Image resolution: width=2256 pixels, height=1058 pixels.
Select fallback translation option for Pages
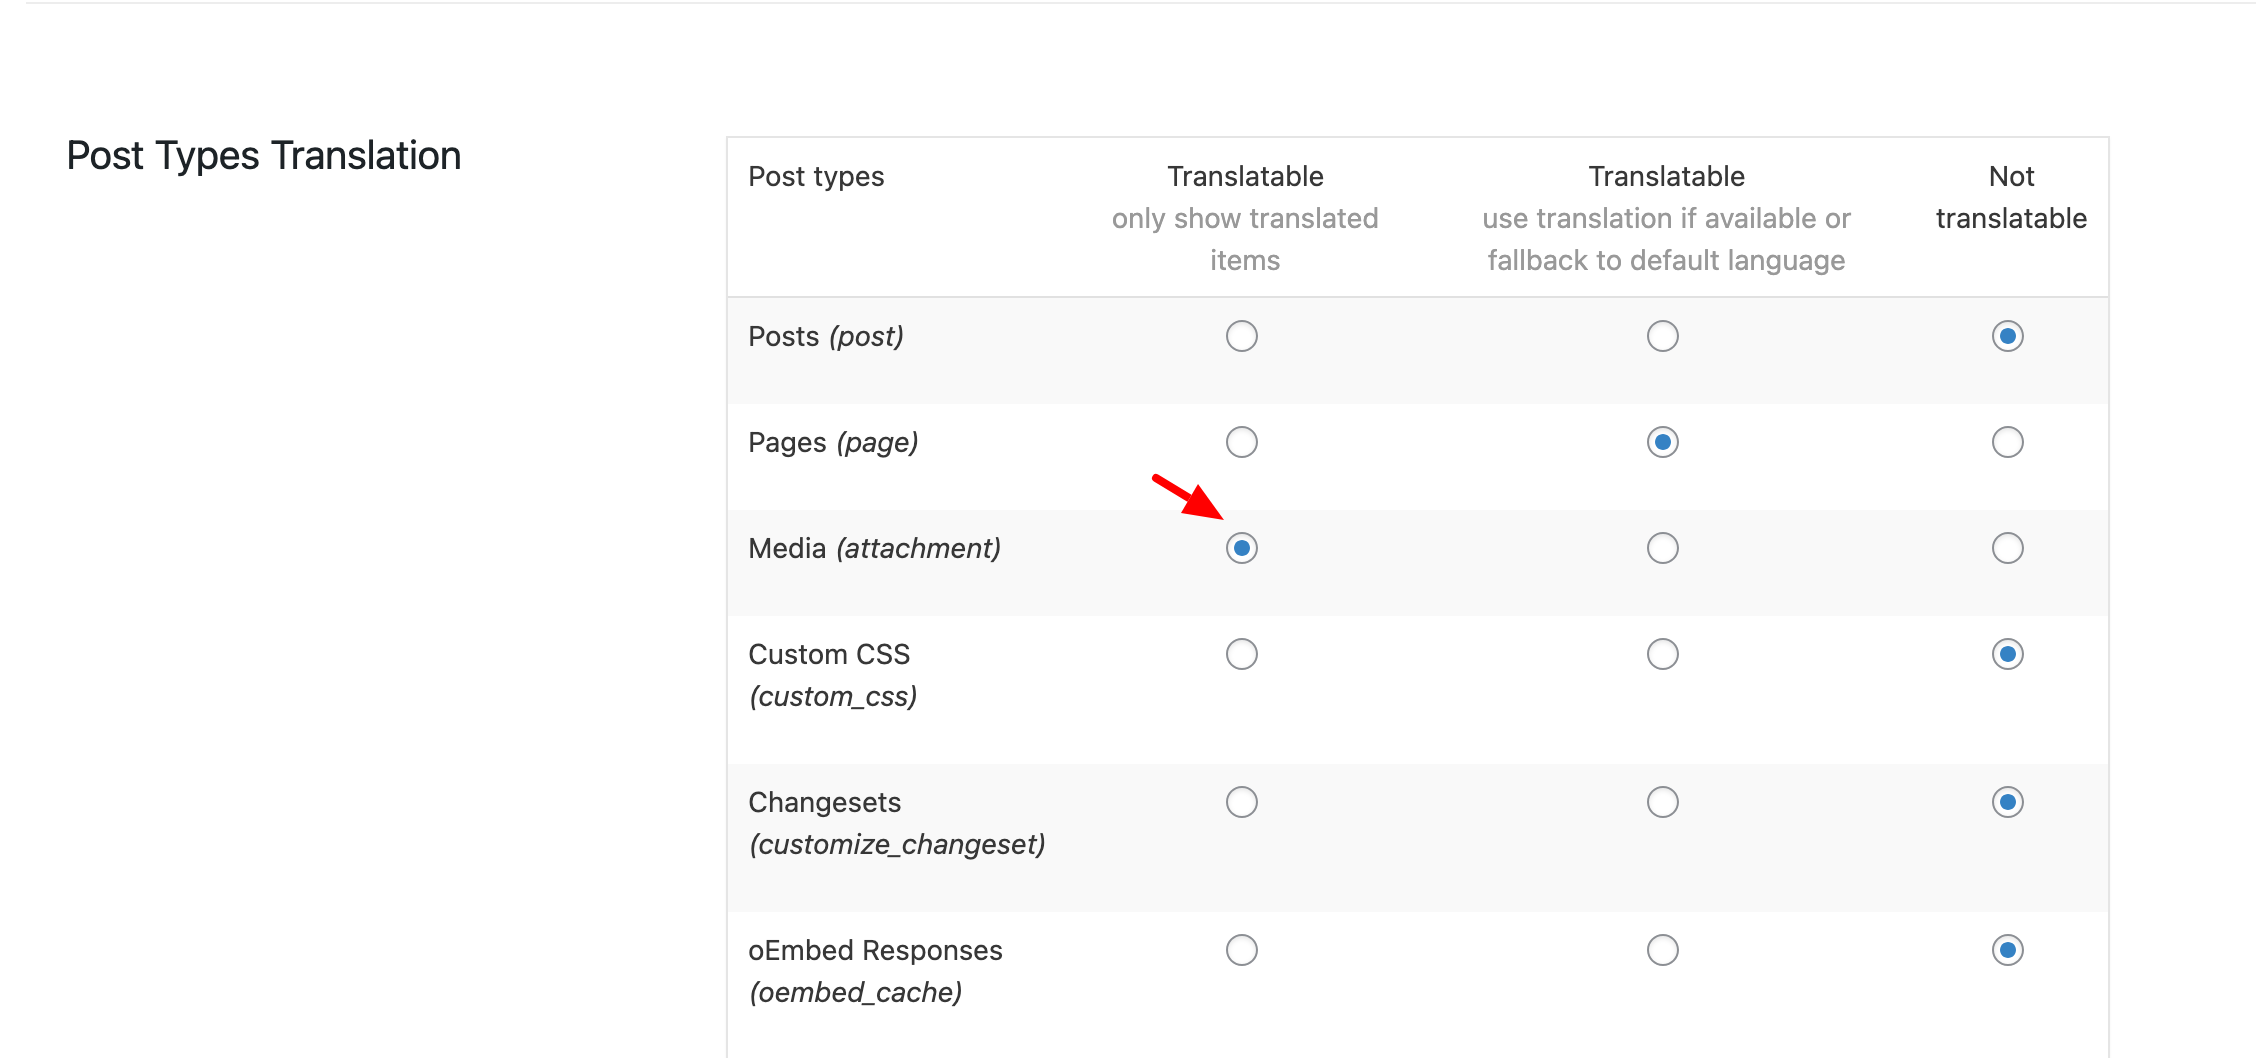[x=1663, y=442]
